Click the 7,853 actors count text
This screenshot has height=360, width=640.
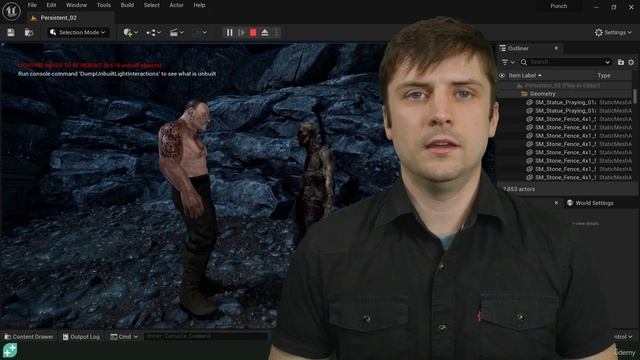518,189
